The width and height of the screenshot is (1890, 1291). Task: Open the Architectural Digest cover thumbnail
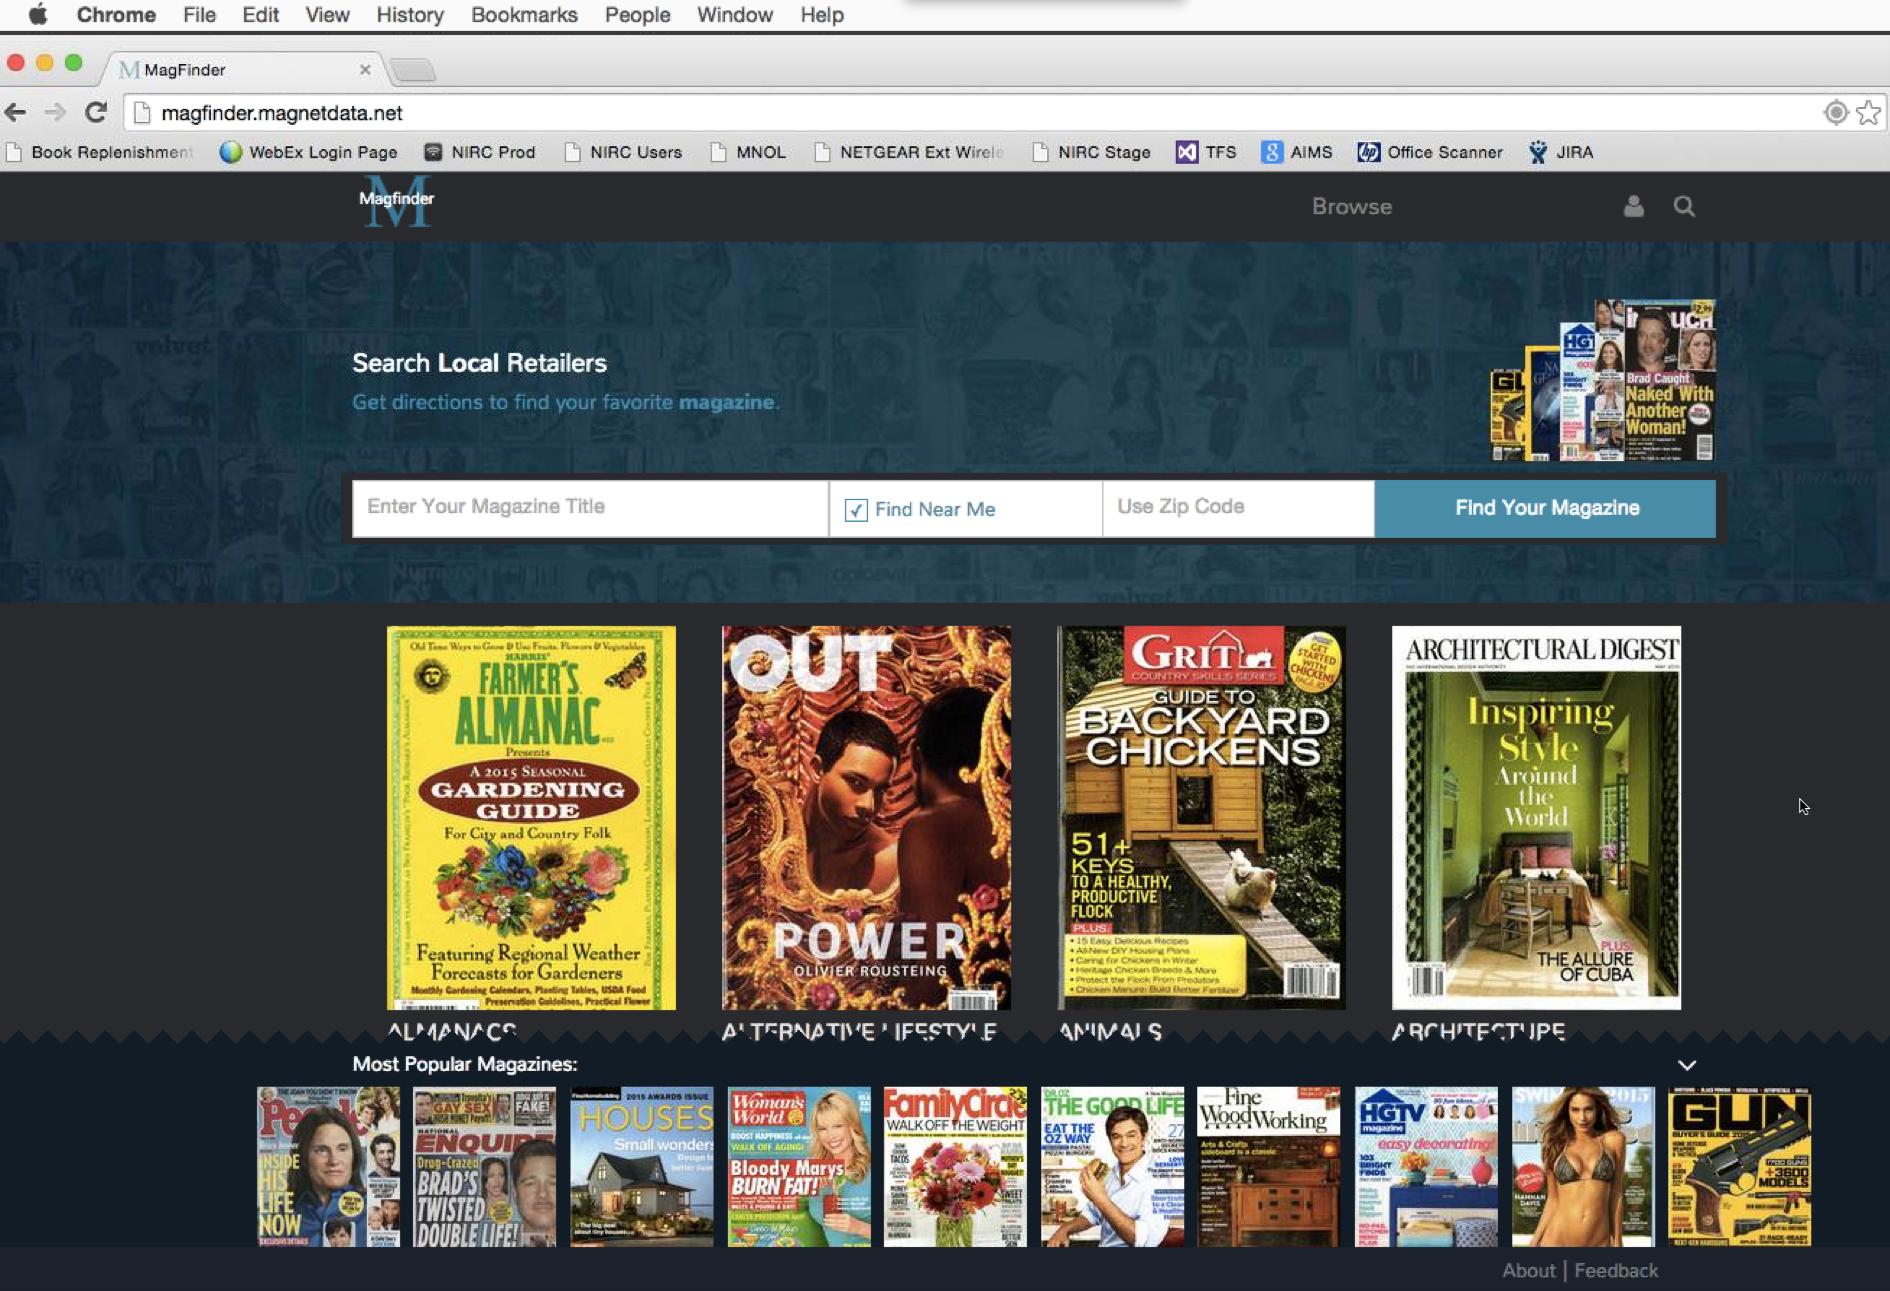tap(1536, 817)
